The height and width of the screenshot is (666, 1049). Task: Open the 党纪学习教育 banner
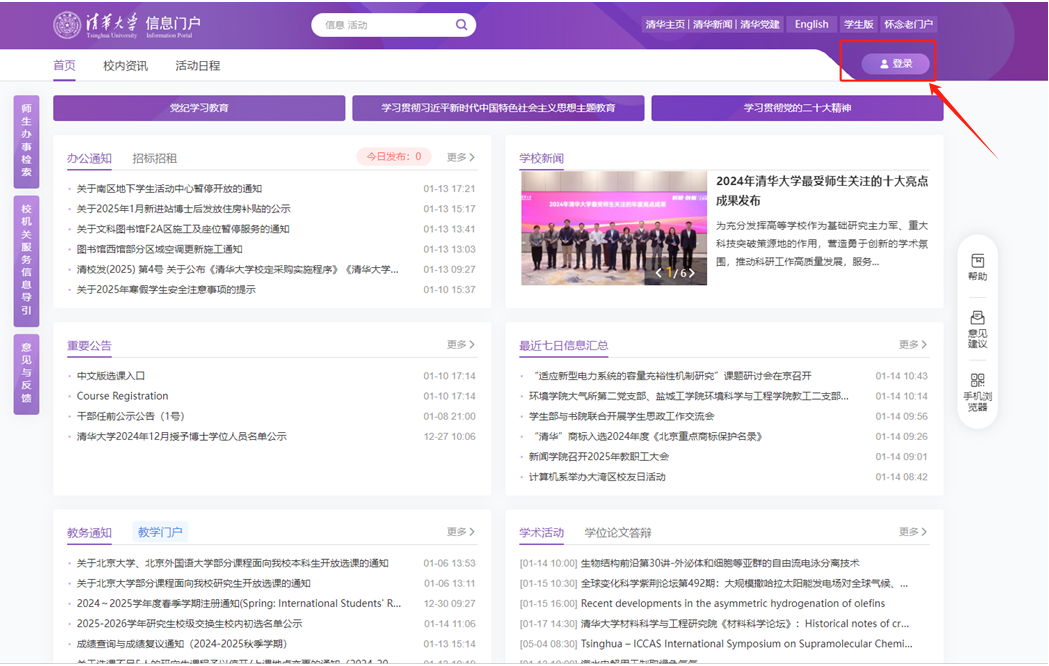[199, 108]
